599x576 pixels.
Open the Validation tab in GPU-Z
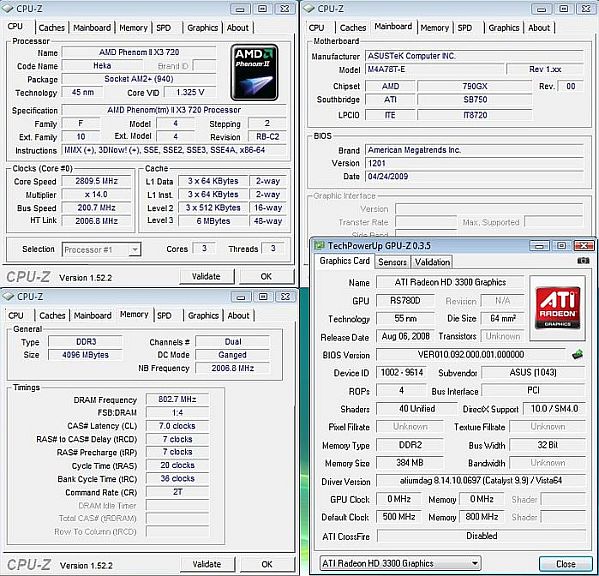coord(432,262)
